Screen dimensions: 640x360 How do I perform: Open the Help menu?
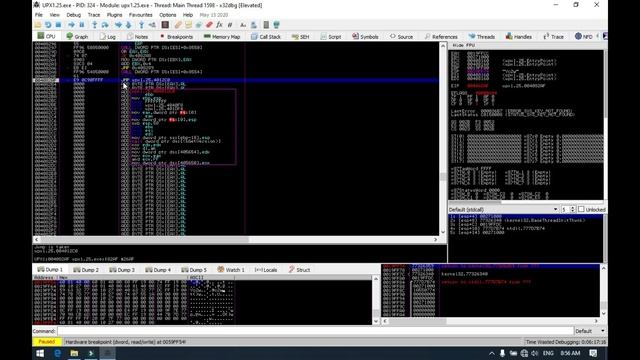tap(188, 15)
